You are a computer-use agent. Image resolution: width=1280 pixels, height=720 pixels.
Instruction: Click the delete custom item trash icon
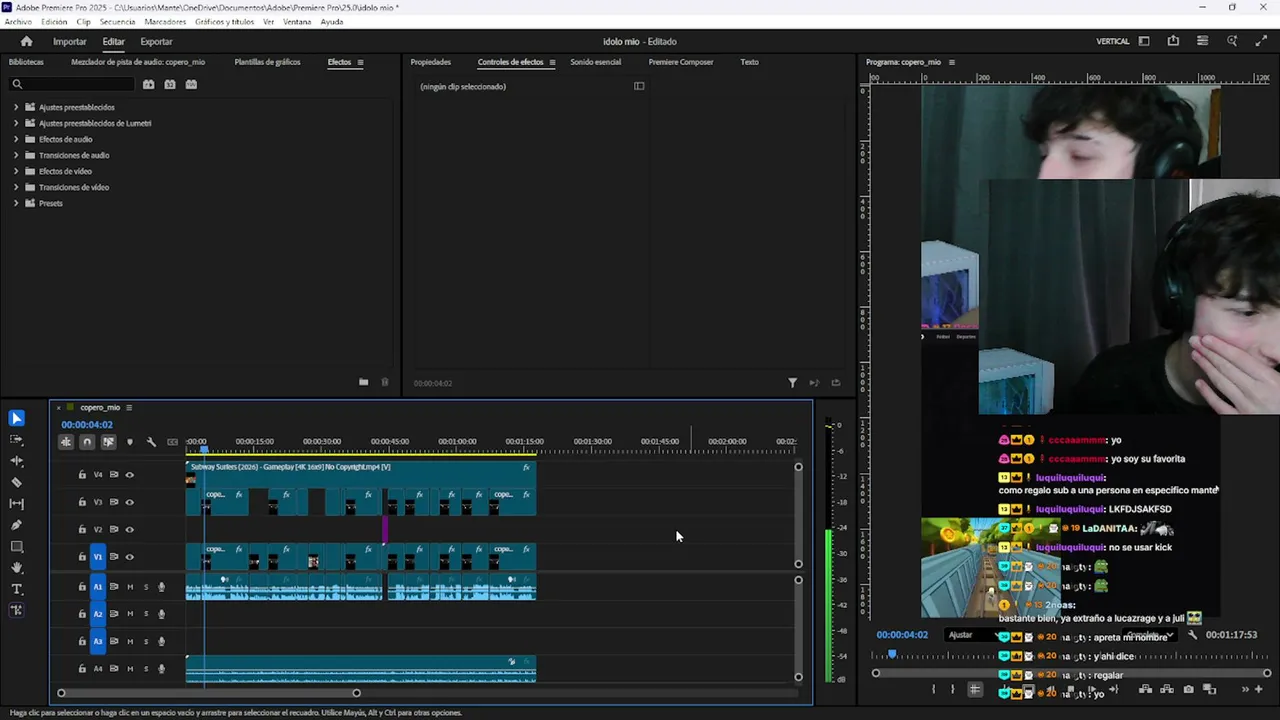tap(385, 382)
